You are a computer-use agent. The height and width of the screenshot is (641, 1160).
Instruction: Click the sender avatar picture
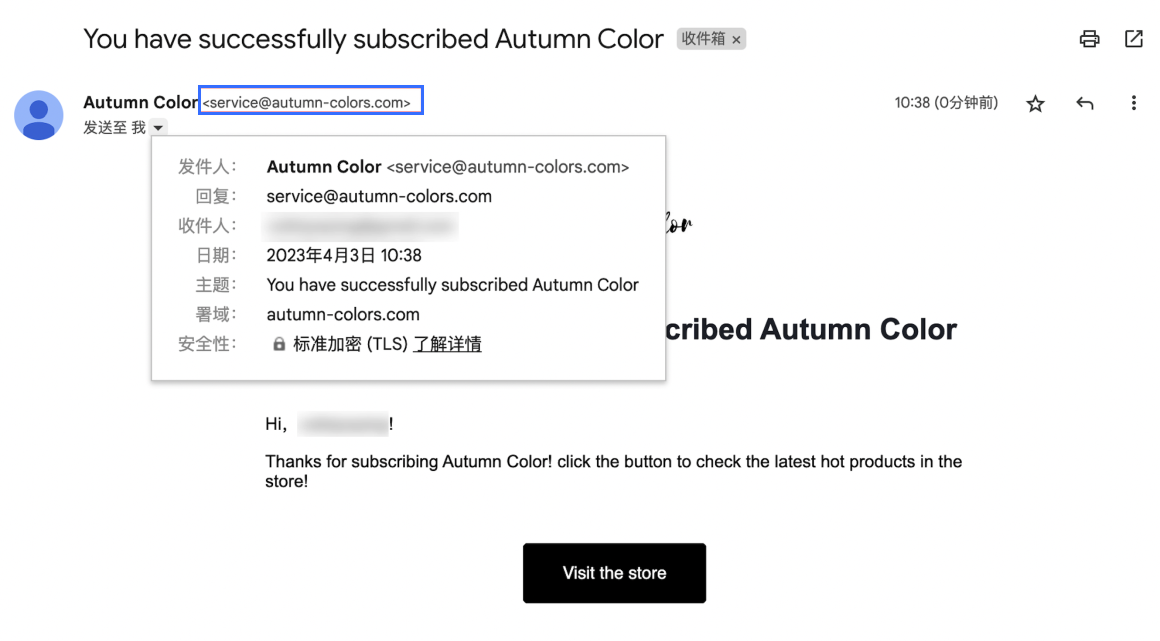[x=38, y=115]
